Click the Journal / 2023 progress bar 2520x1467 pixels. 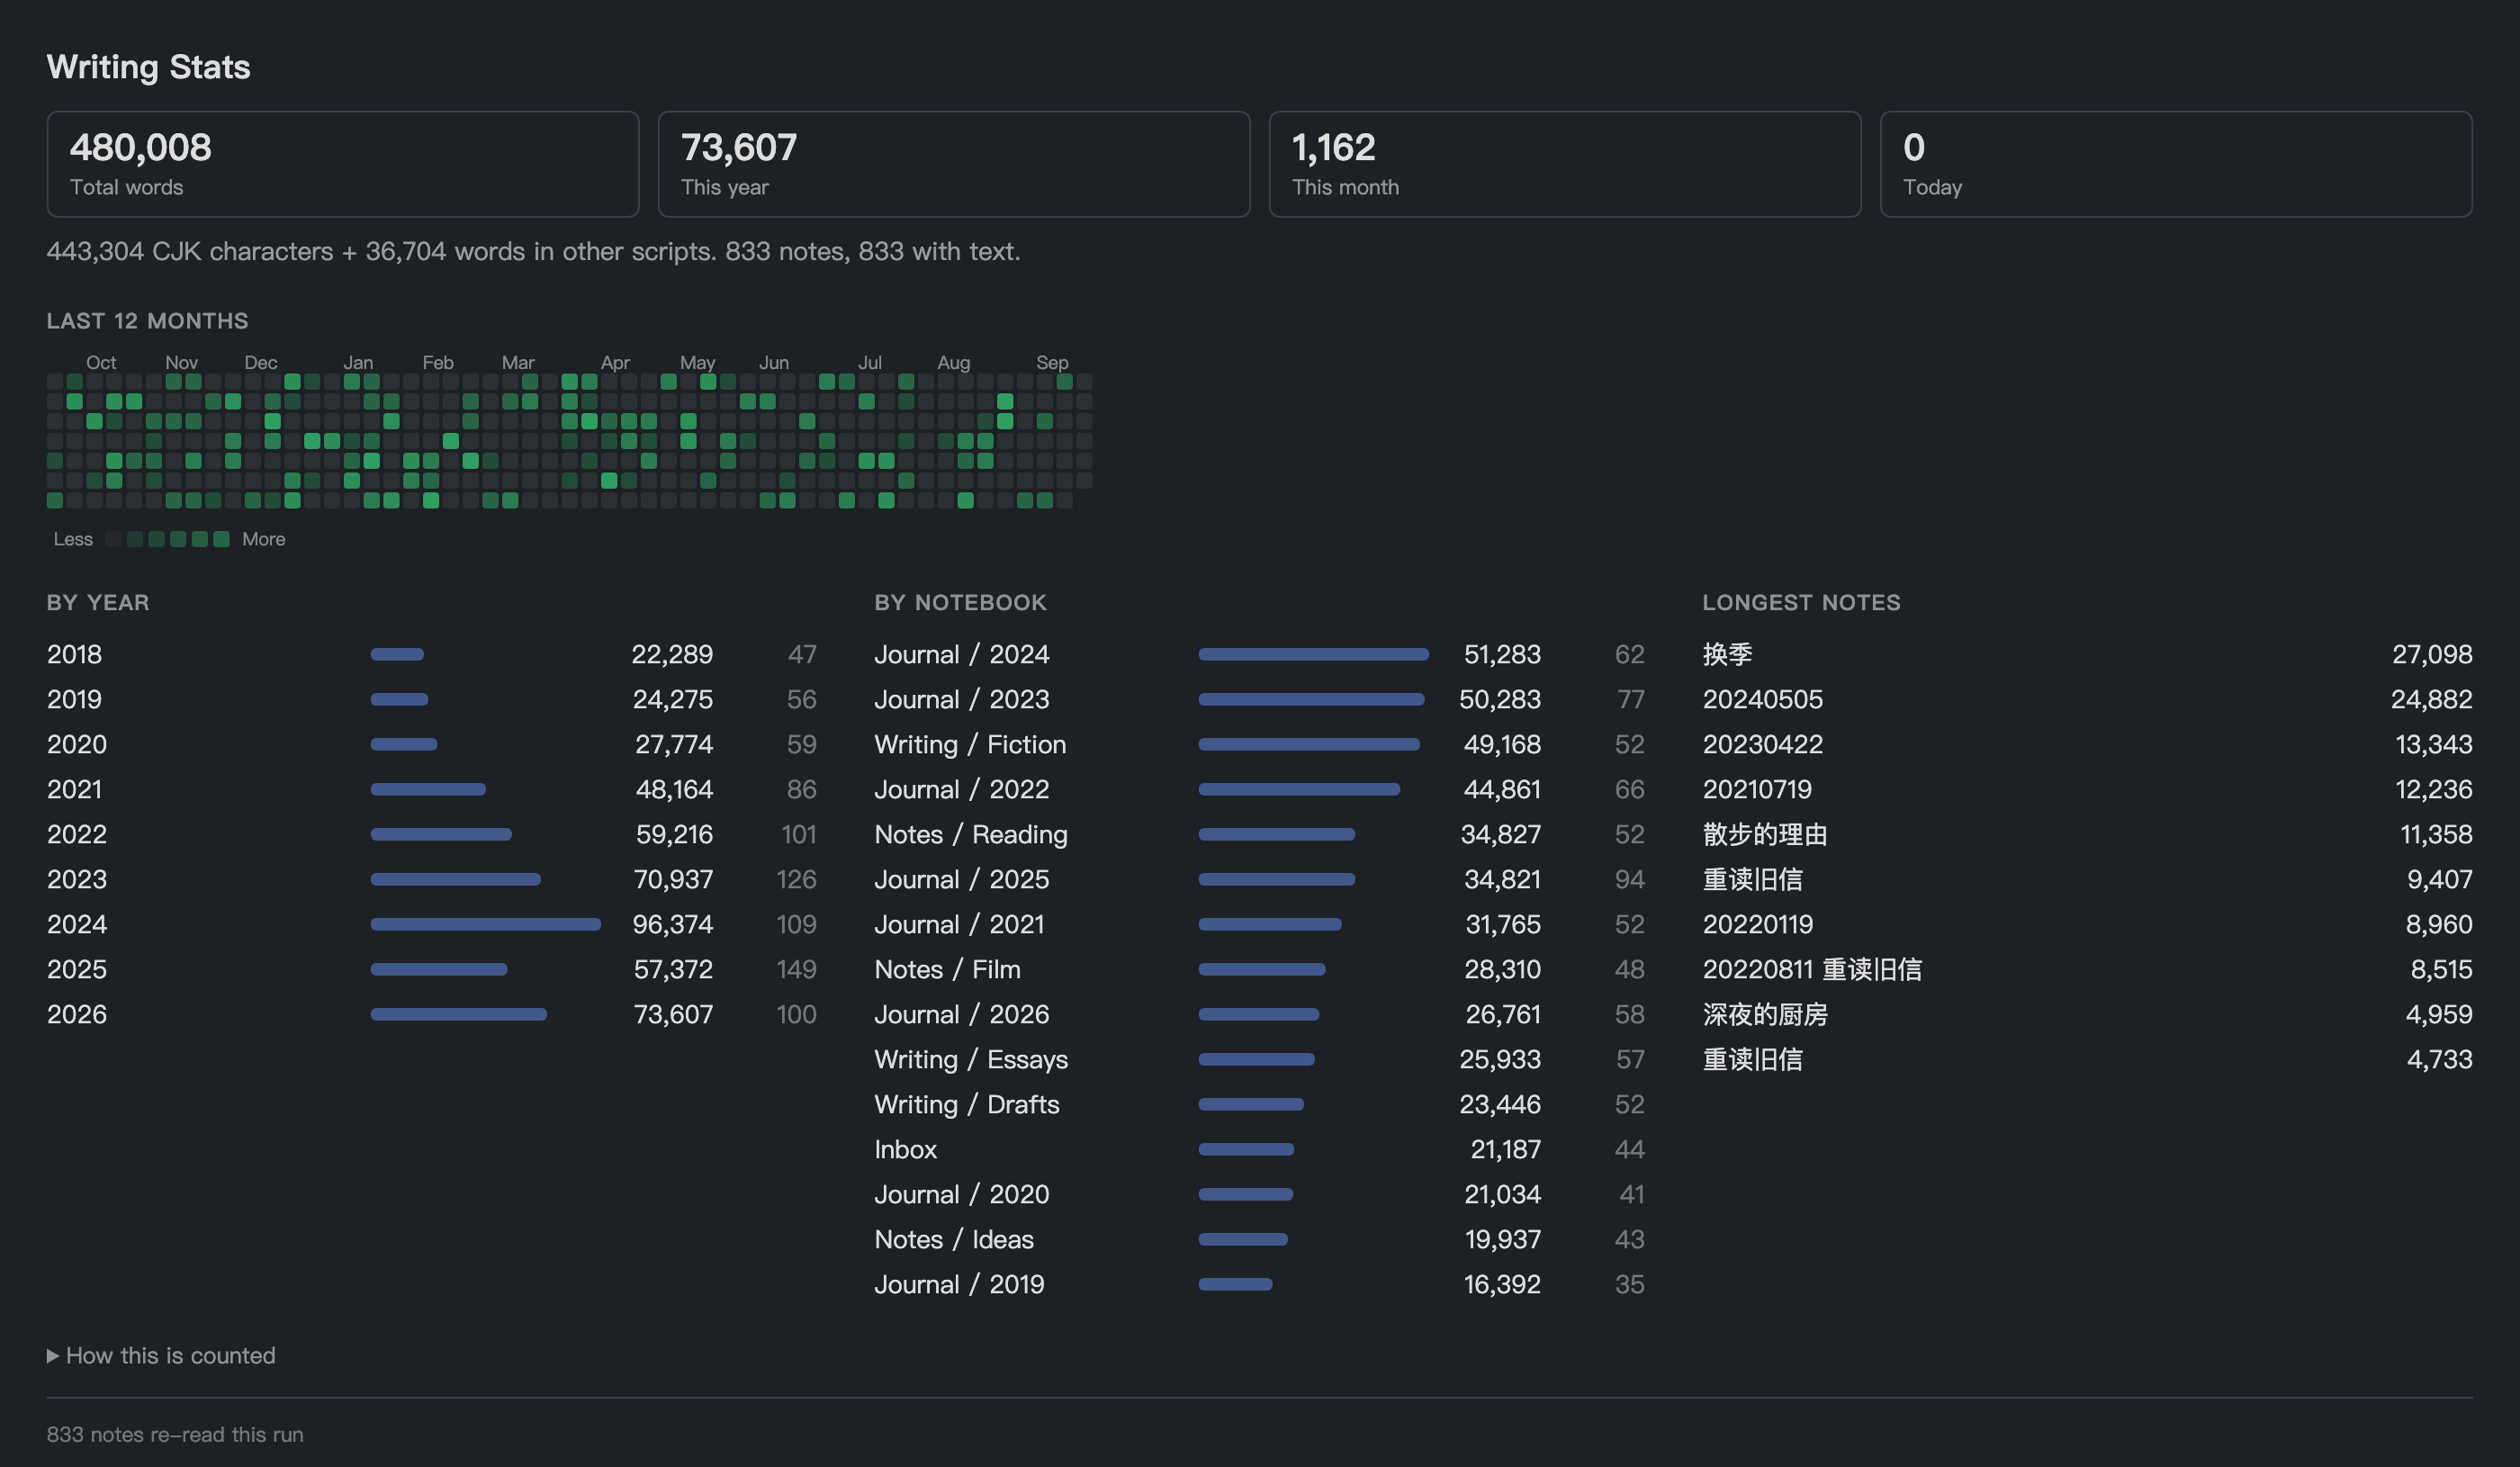[1311, 699]
